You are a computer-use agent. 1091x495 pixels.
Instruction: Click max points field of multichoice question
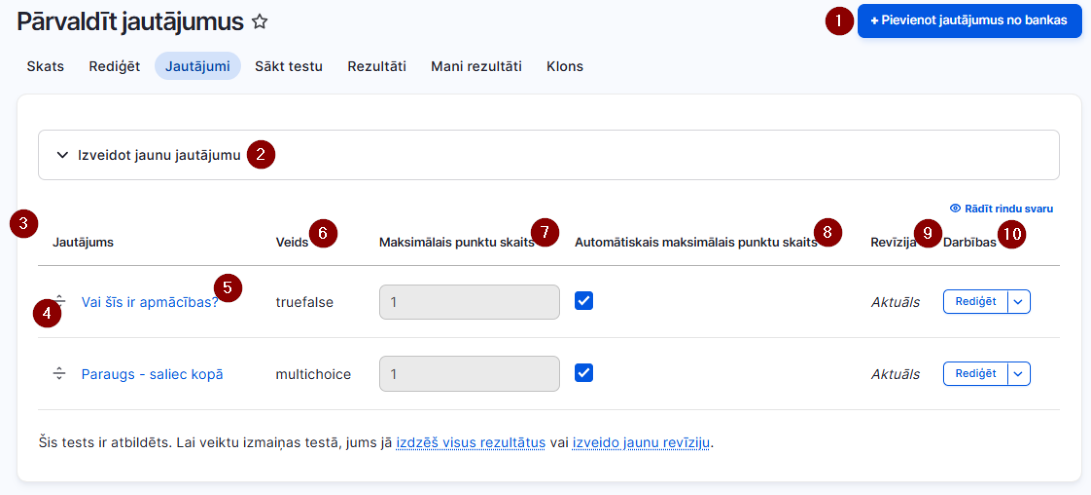pos(470,374)
